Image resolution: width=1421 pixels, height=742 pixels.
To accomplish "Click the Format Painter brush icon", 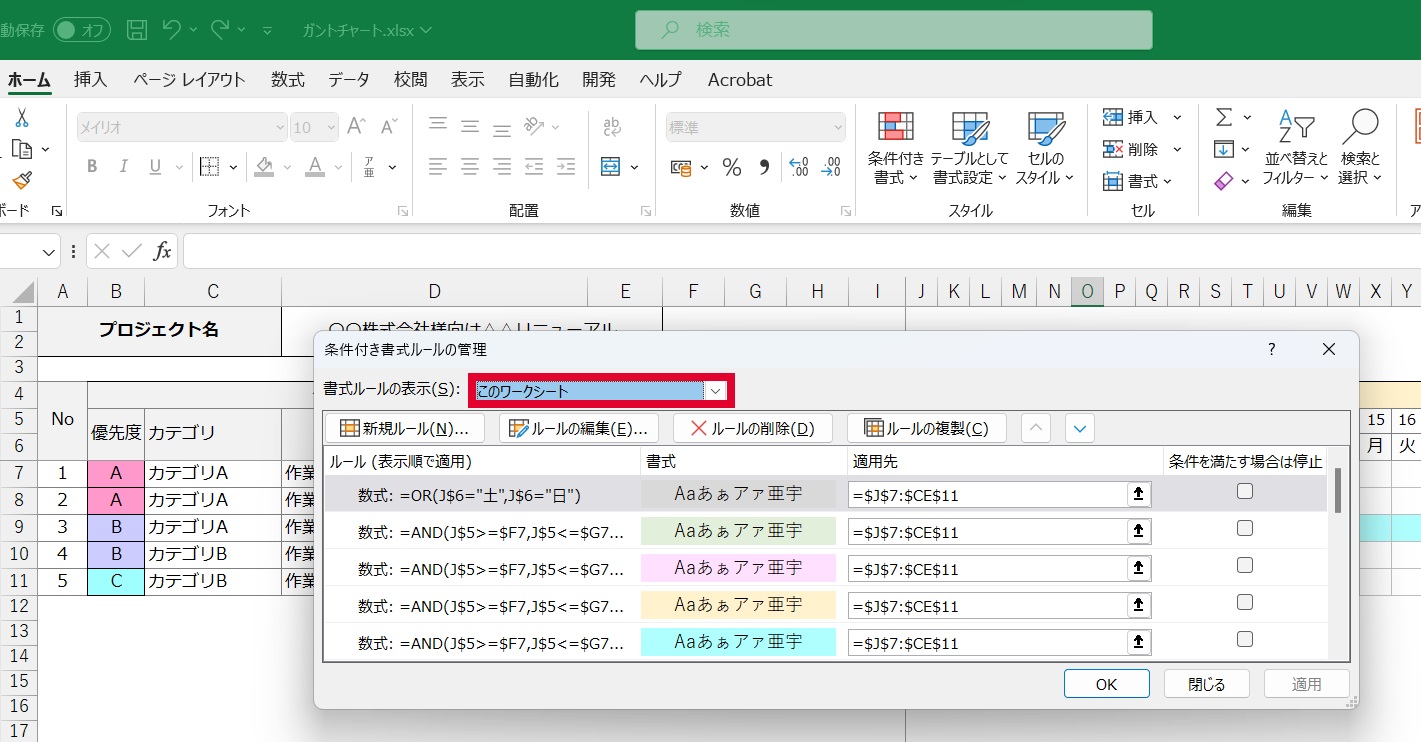I will pos(21,180).
